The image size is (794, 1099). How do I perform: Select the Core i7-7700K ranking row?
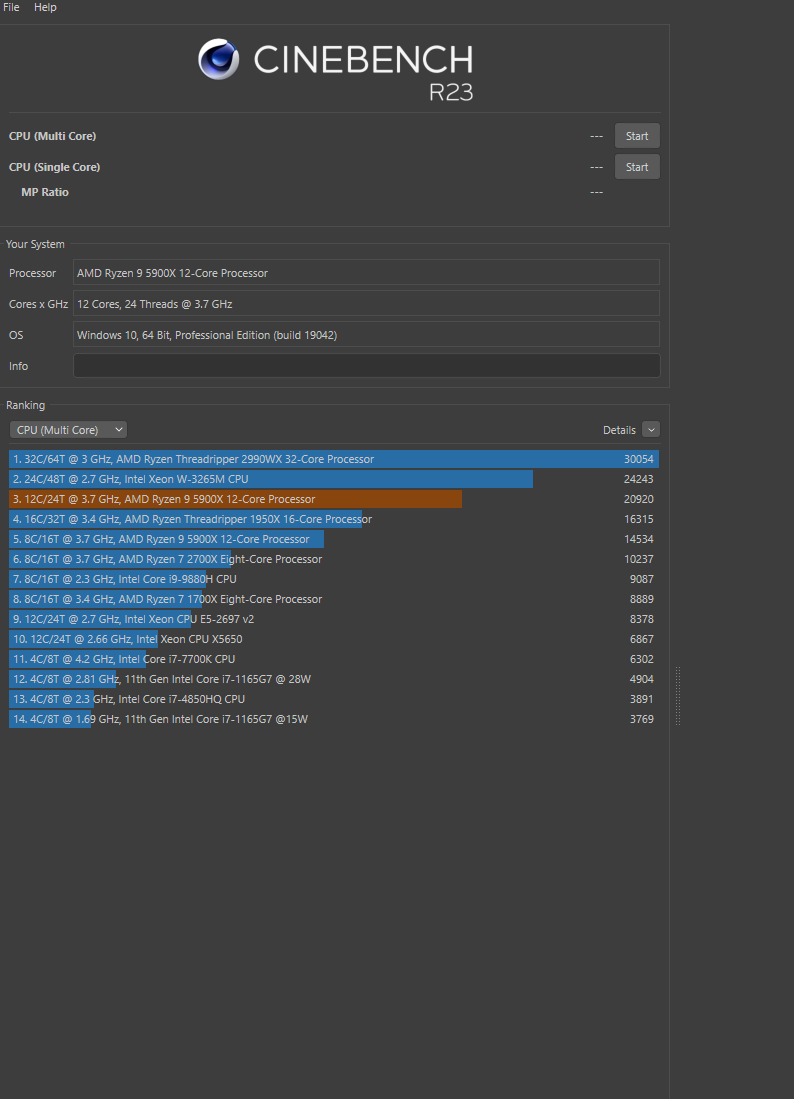[334, 659]
